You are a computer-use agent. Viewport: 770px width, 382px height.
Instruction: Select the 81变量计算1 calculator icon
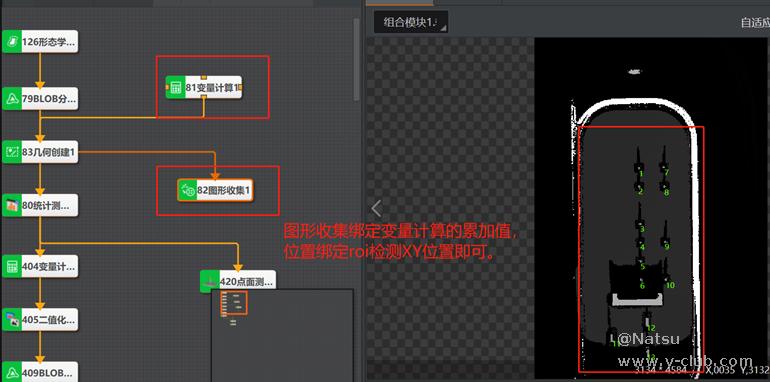point(175,87)
